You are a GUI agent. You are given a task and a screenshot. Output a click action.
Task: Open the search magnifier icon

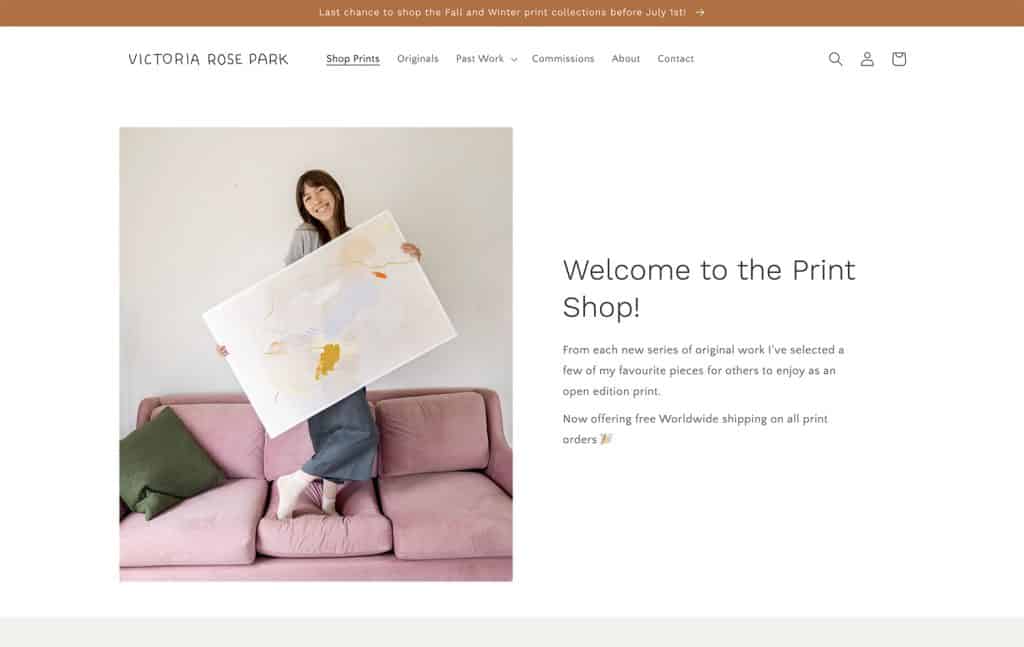point(835,59)
